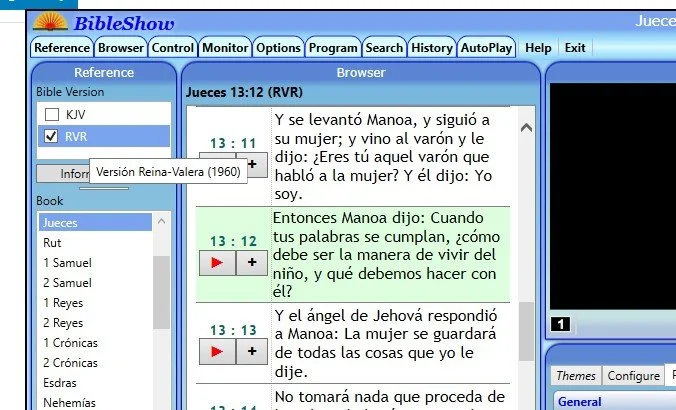Select Jueces in the Book list
676x410 pixels.
tap(95, 222)
